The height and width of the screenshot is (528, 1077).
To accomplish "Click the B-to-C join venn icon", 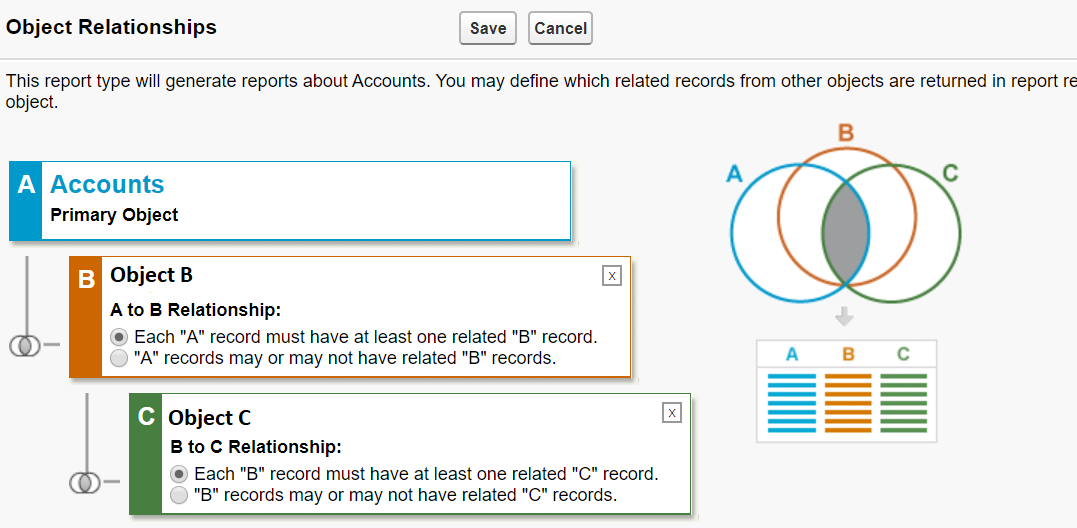I will click(x=84, y=483).
